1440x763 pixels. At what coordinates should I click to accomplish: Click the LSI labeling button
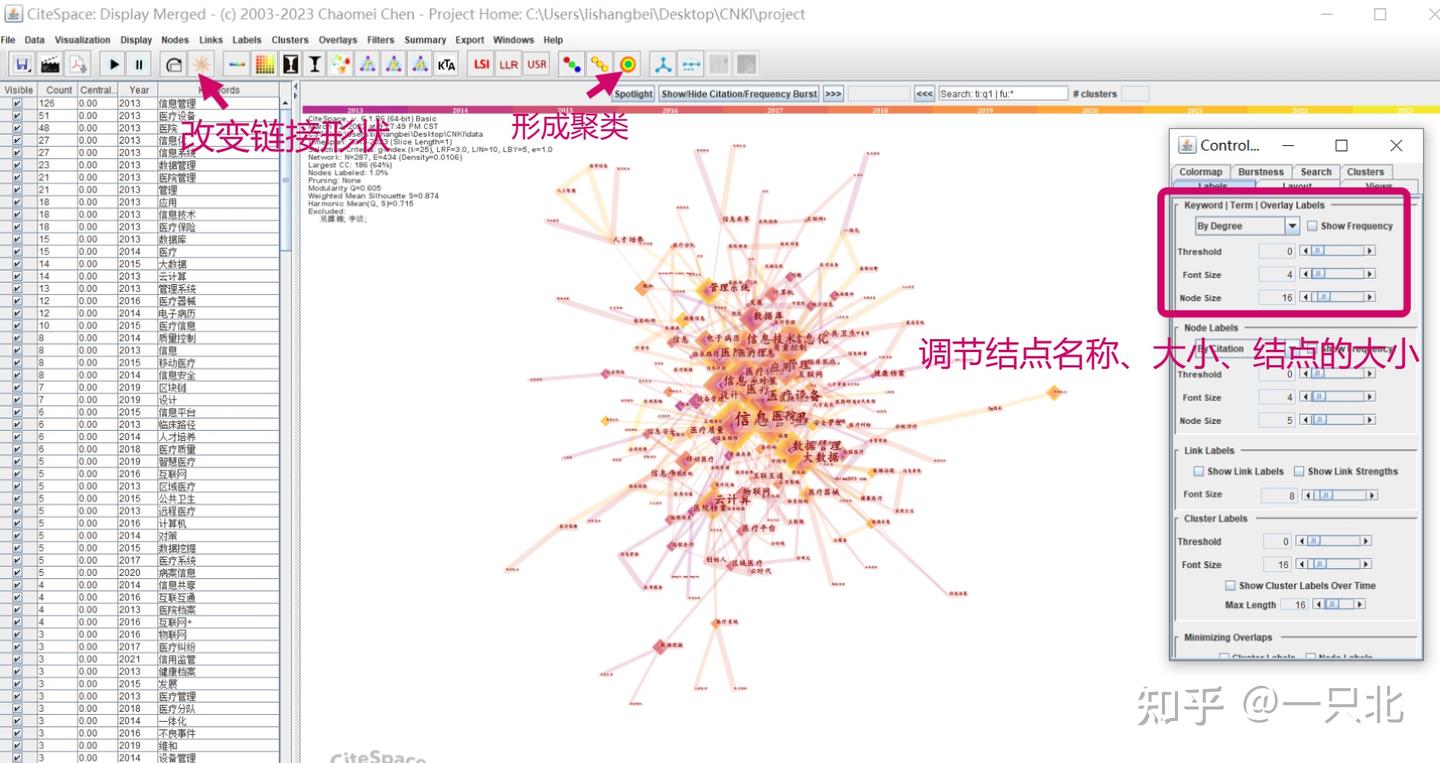pyautogui.click(x=481, y=63)
